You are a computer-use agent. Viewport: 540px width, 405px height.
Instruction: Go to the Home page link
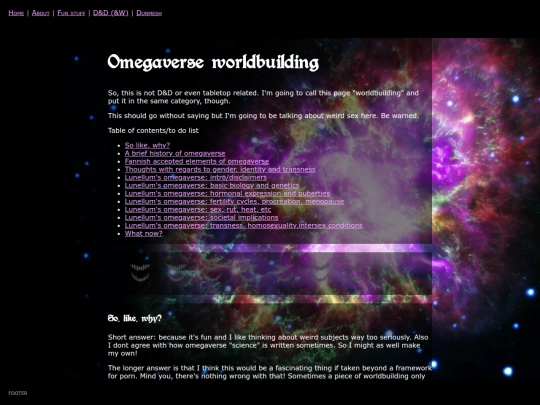click(x=16, y=13)
